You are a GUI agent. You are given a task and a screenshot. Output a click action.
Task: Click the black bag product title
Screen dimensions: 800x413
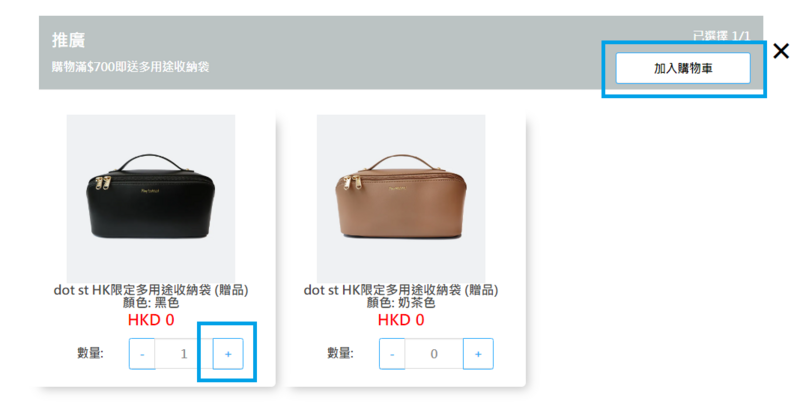coord(151,290)
